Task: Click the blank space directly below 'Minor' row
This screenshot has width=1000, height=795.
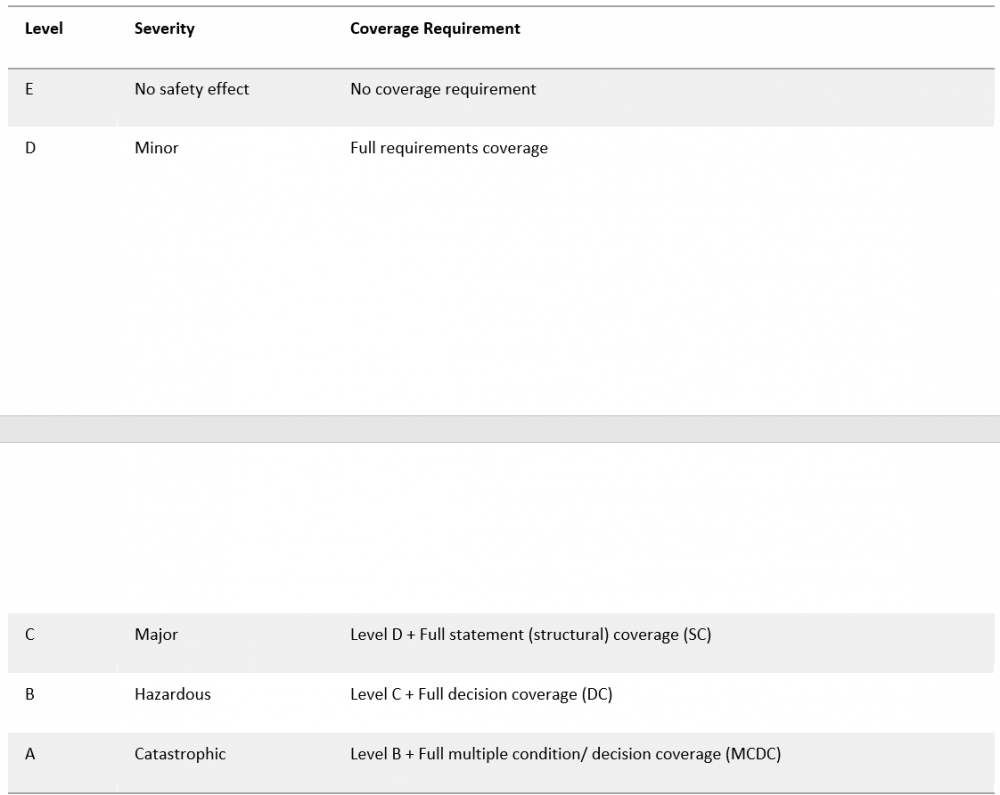Action: coord(157,280)
